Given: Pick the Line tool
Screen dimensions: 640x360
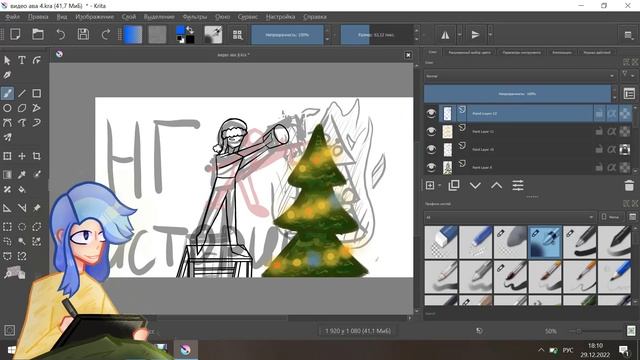Looking at the screenshot, I should [x=22, y=93].
